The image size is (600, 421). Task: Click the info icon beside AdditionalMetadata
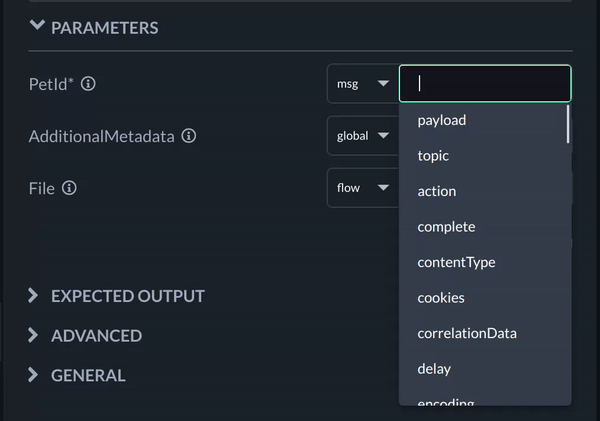tap(189, 136)
